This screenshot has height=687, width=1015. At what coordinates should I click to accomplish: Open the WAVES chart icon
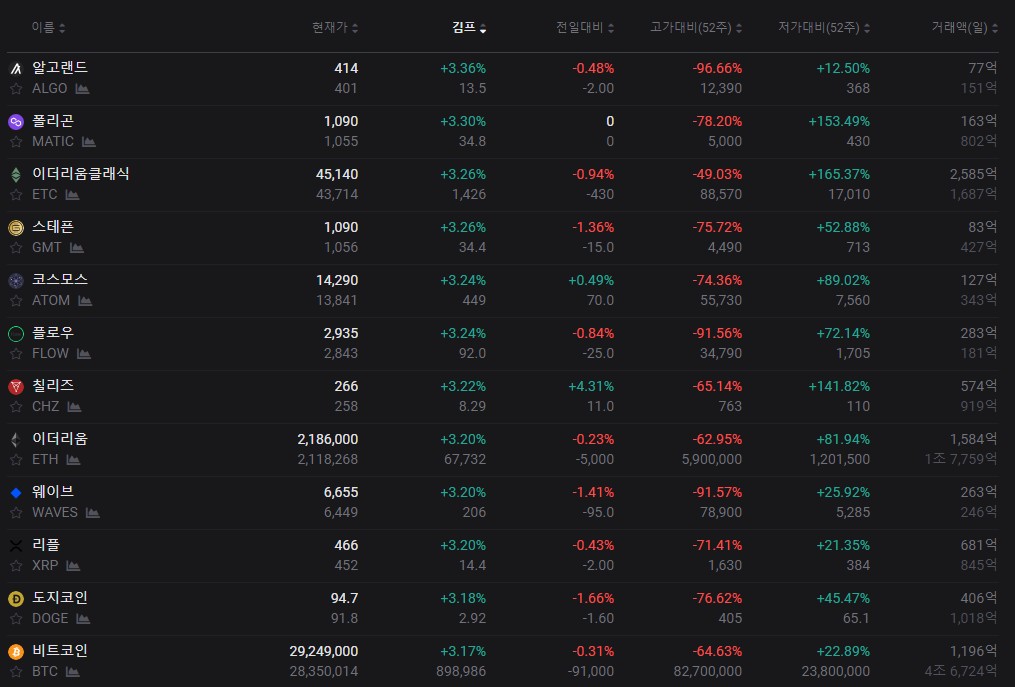pyautogui.click(x=93, y=513)
